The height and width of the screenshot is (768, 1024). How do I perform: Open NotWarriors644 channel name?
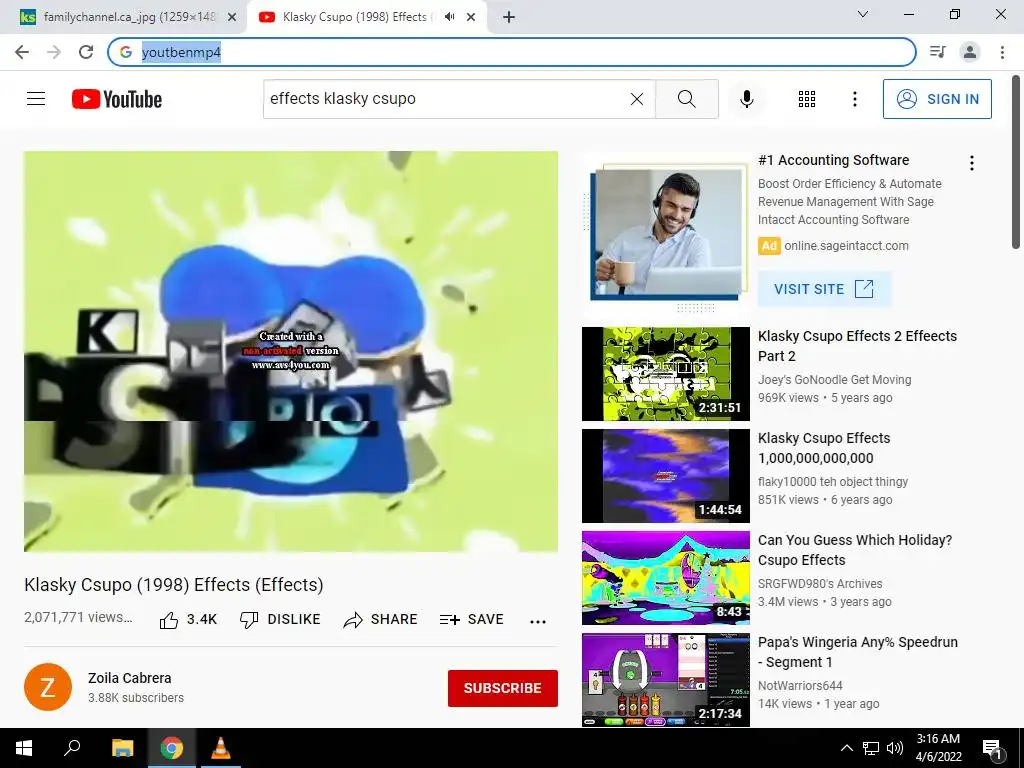800,685
